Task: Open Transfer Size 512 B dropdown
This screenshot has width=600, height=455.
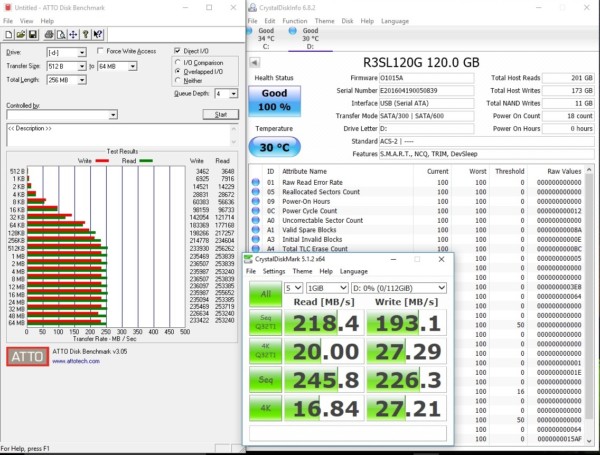Action: [82, 67]
